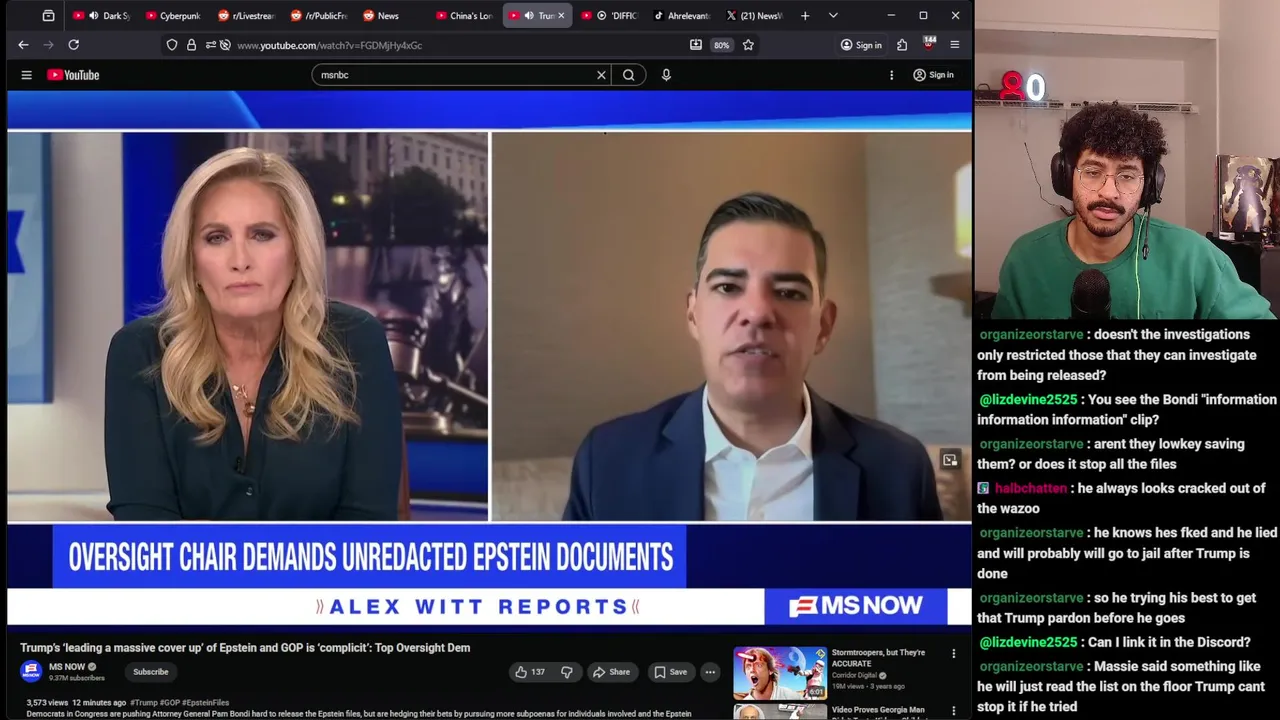Open the MS NOW channel name link
1280x720 pixels.
67,667
